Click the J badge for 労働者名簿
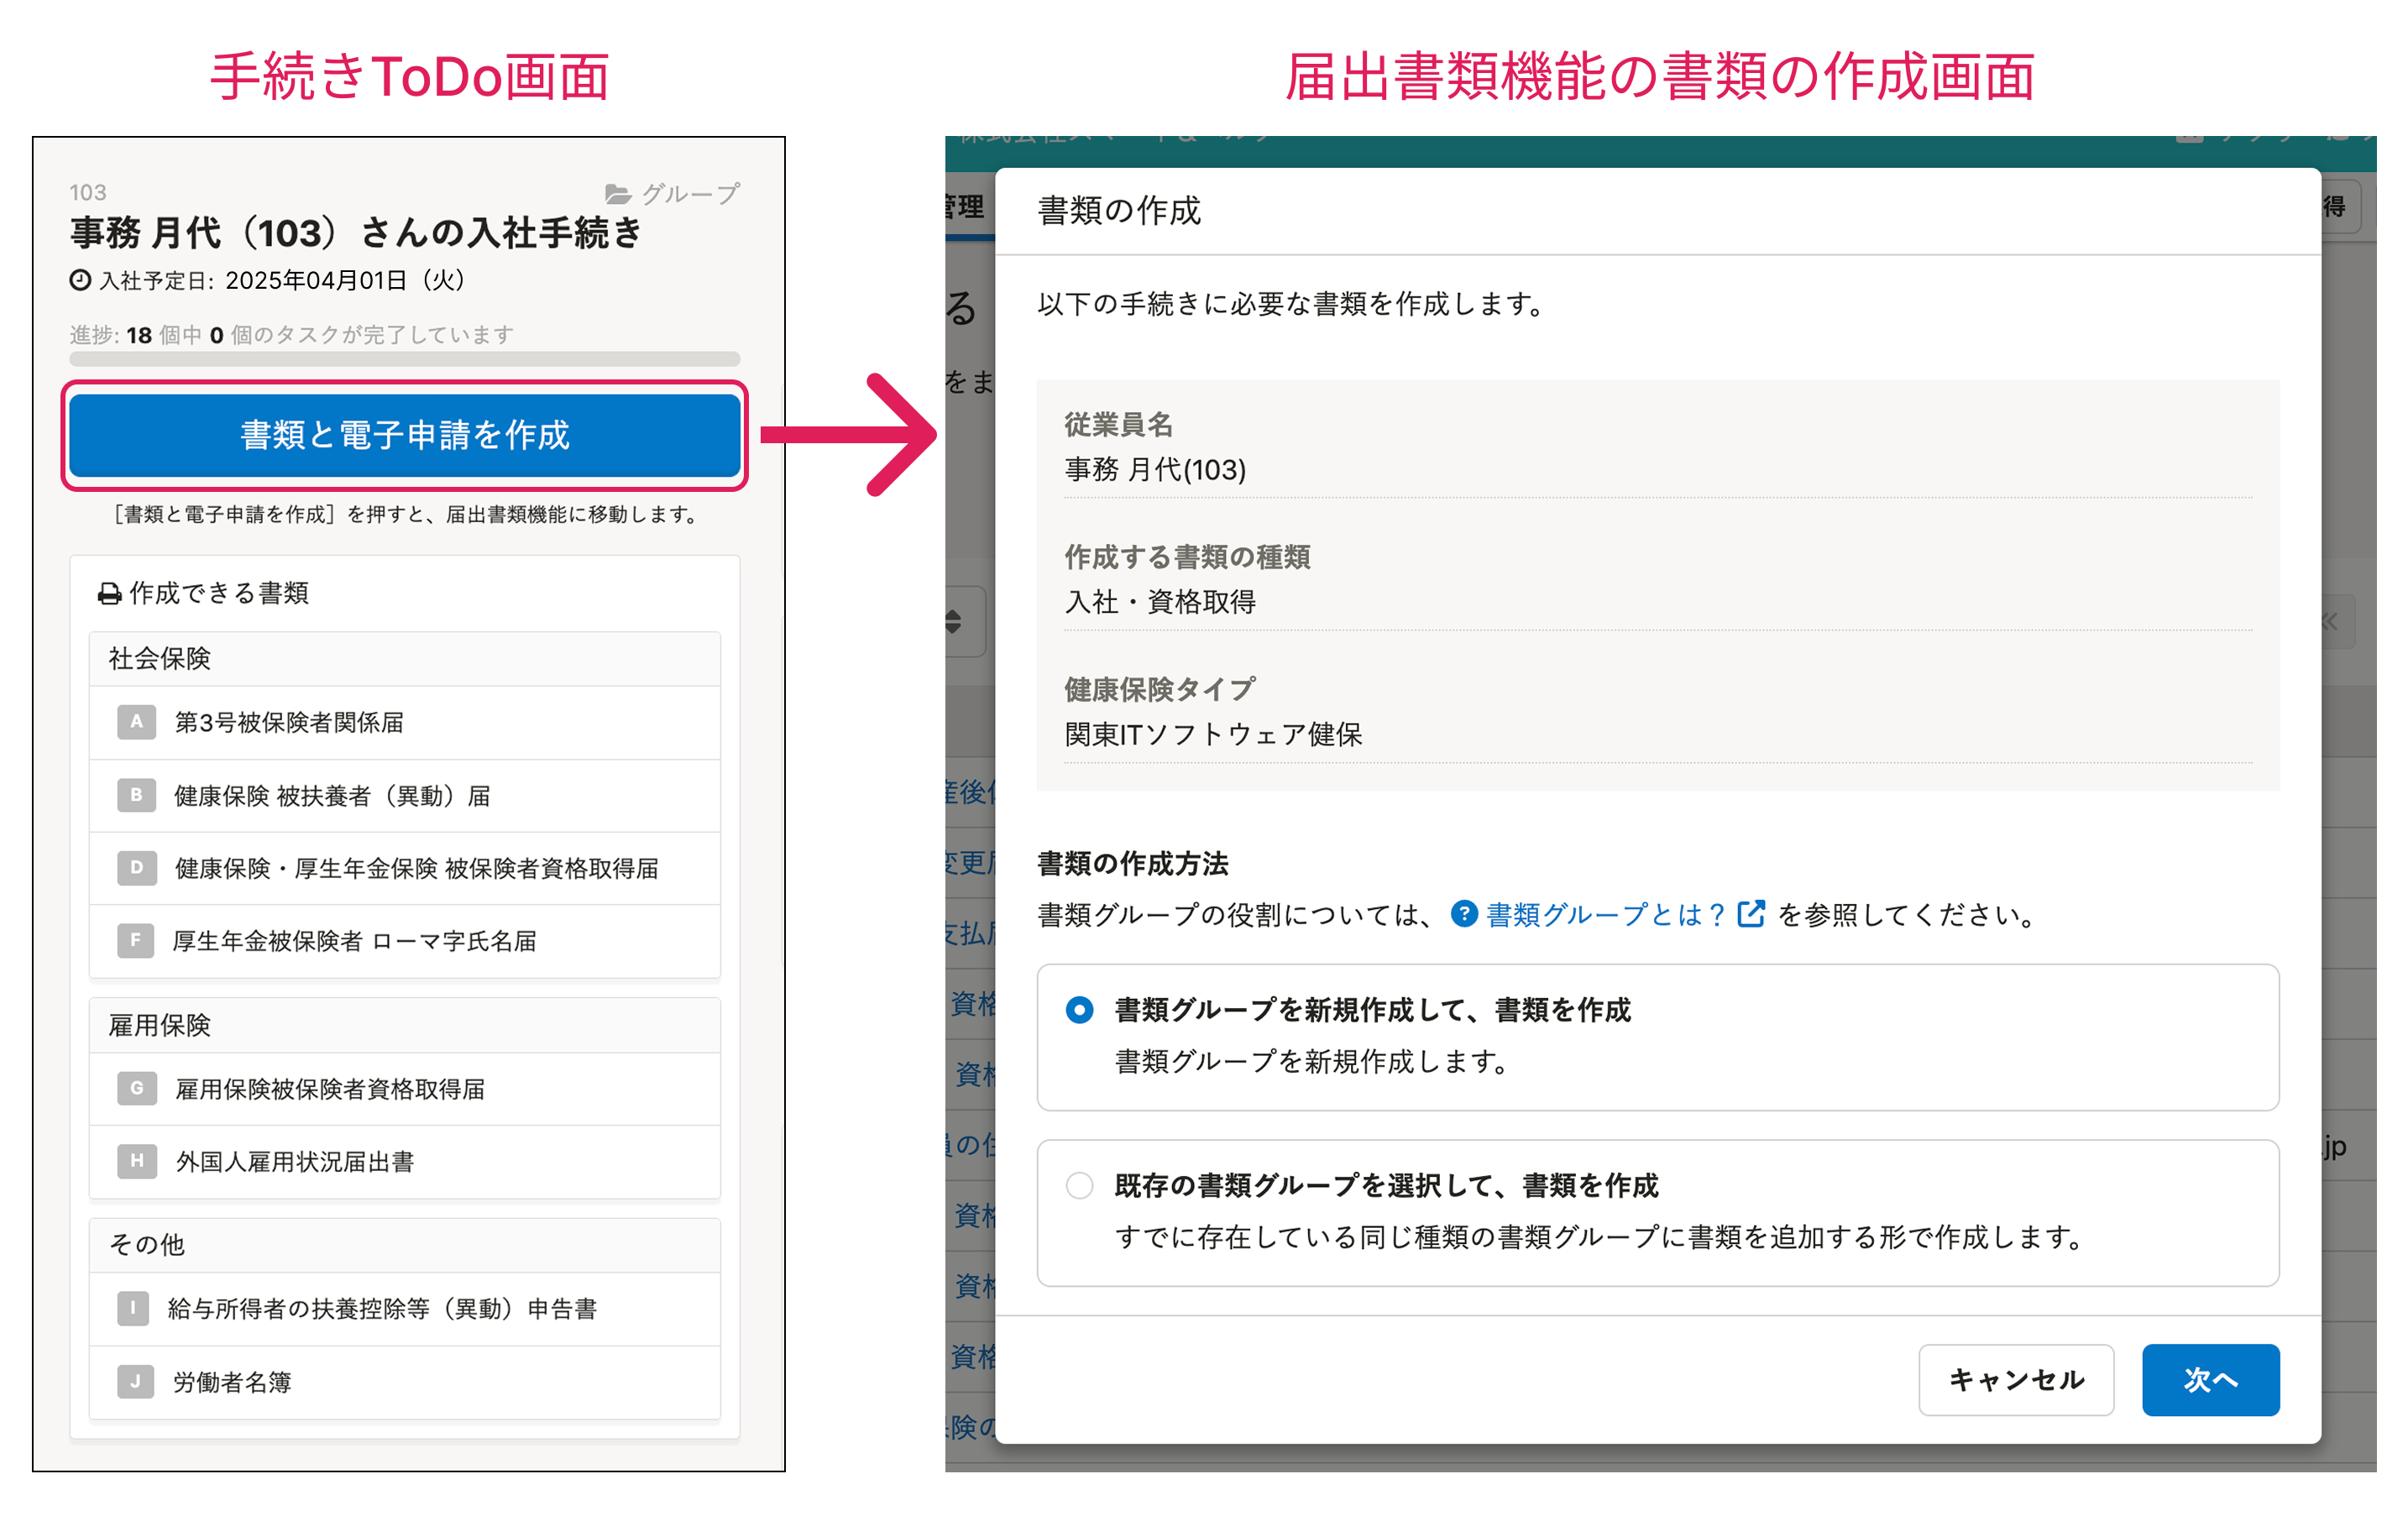This screenshot has width=2408, height=1521. [x=135, y=1381]
